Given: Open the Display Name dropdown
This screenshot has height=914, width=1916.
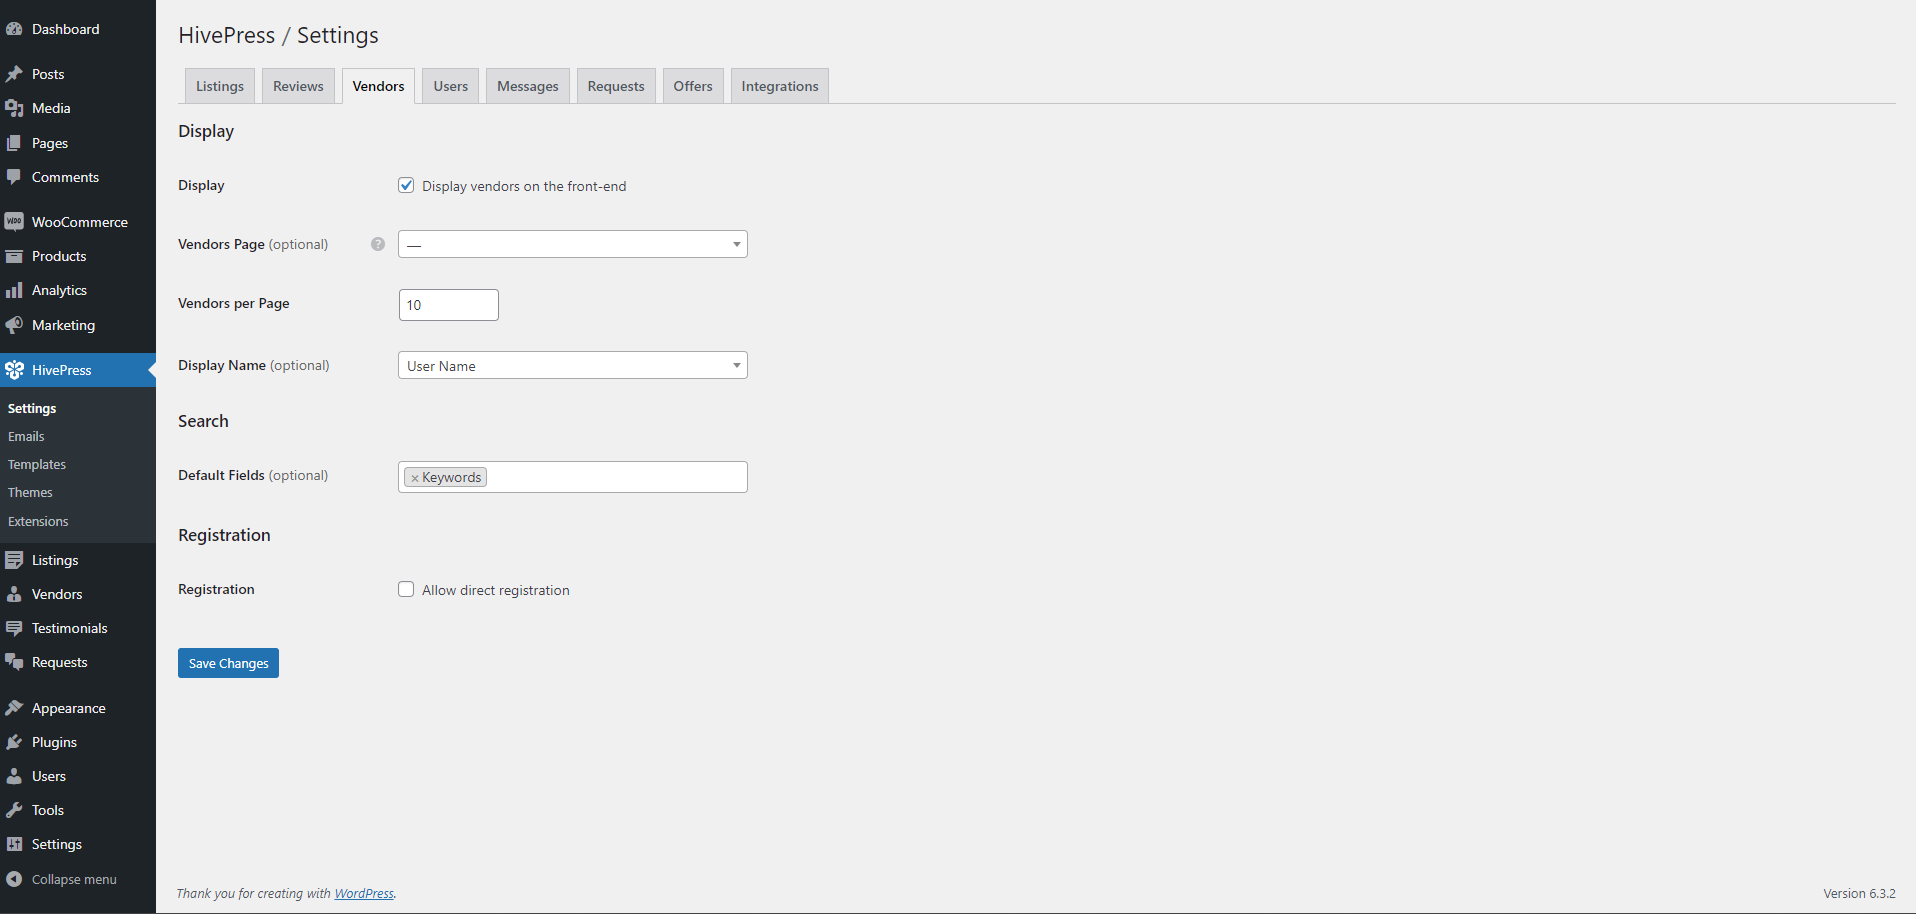Looking at the screenshot, I should click(572, 365).
